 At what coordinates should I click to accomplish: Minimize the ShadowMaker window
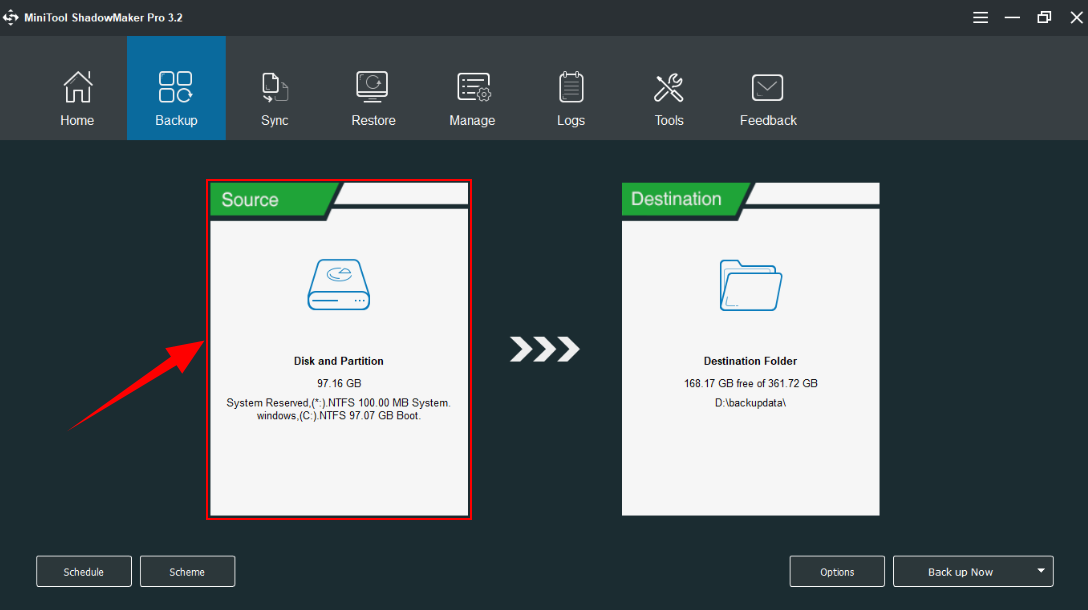[x=1012, y=18]
